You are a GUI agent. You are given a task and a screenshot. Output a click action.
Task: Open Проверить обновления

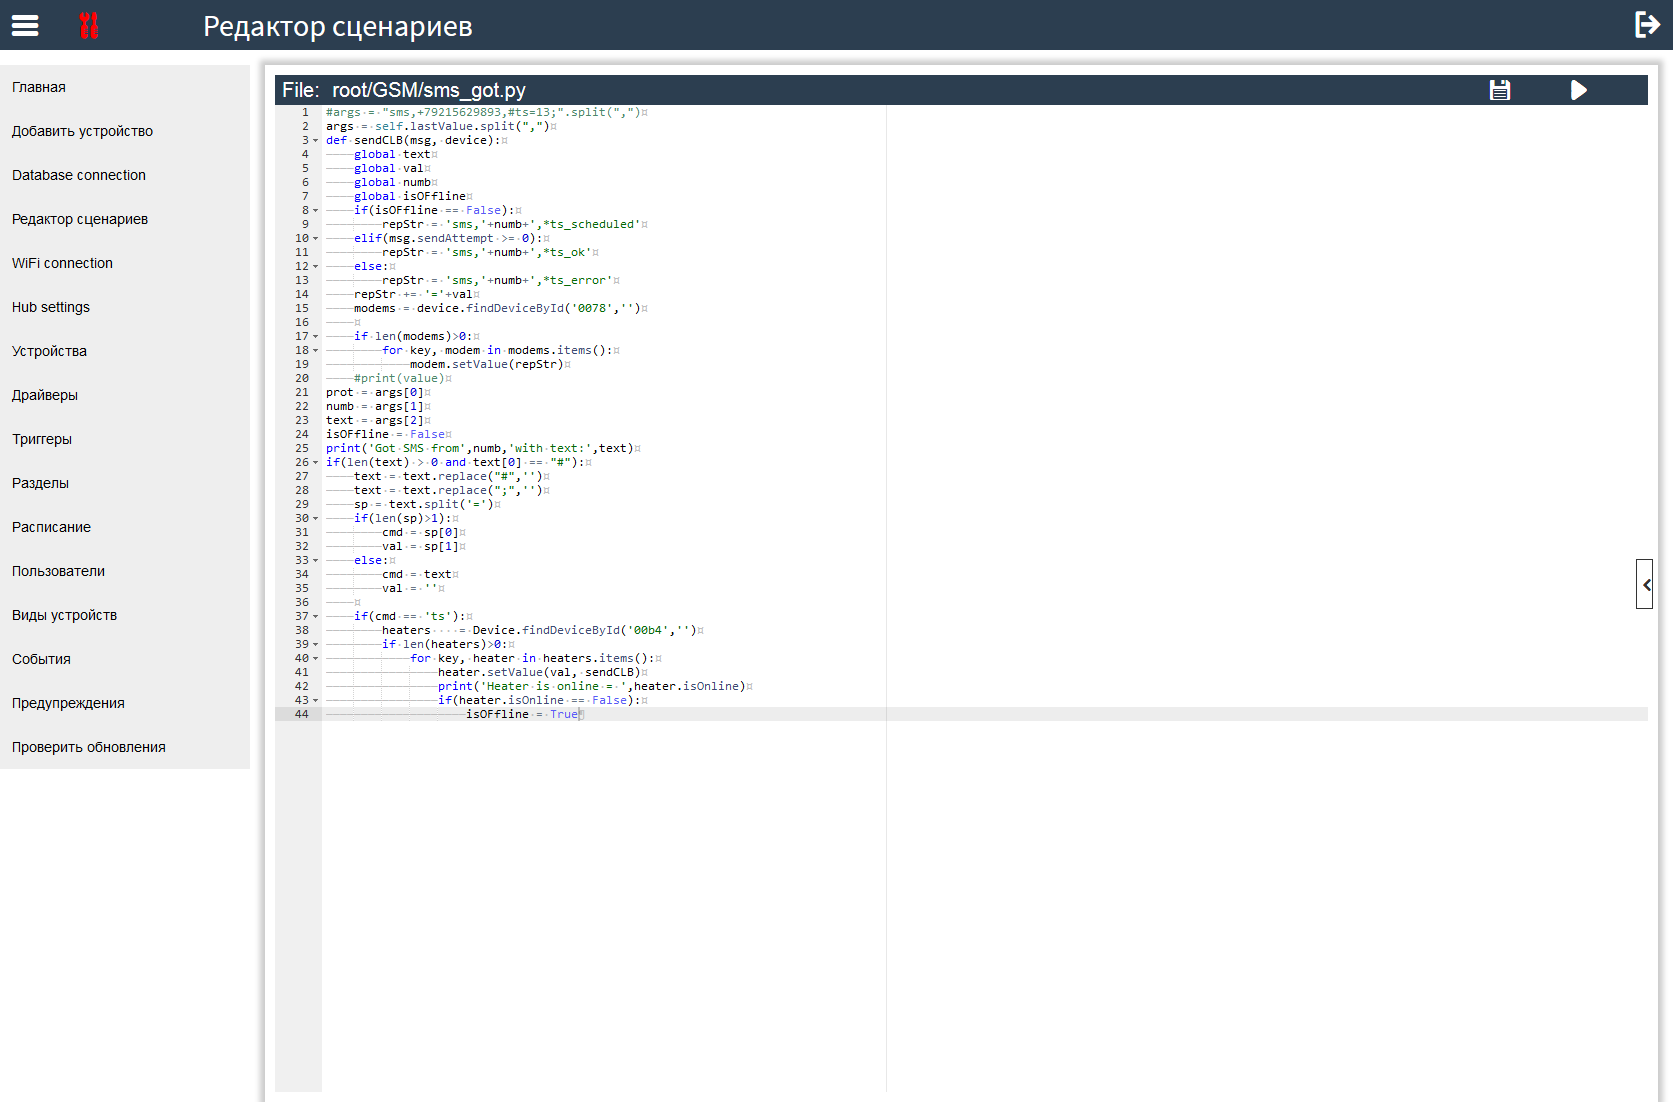(x=88, y=746)
